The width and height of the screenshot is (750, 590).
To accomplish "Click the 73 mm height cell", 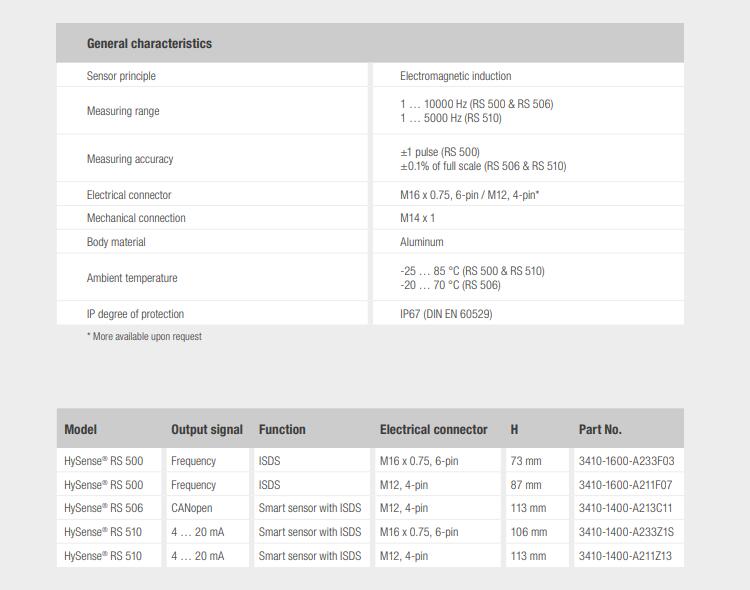I will pos(526,461).
